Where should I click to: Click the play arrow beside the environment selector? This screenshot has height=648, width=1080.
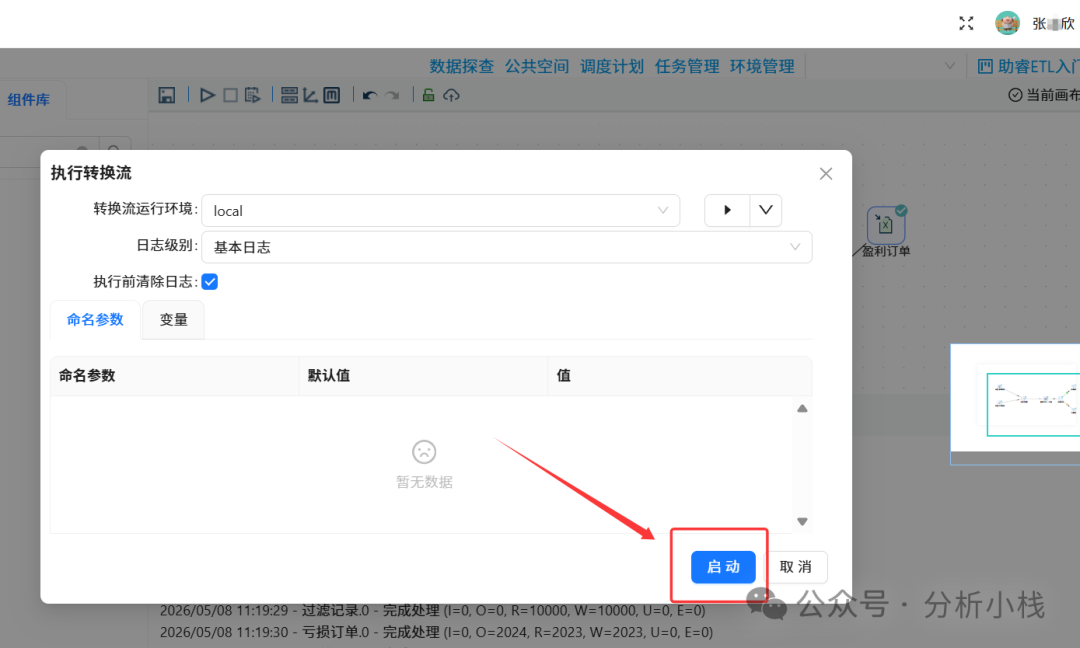pos(727,210)
